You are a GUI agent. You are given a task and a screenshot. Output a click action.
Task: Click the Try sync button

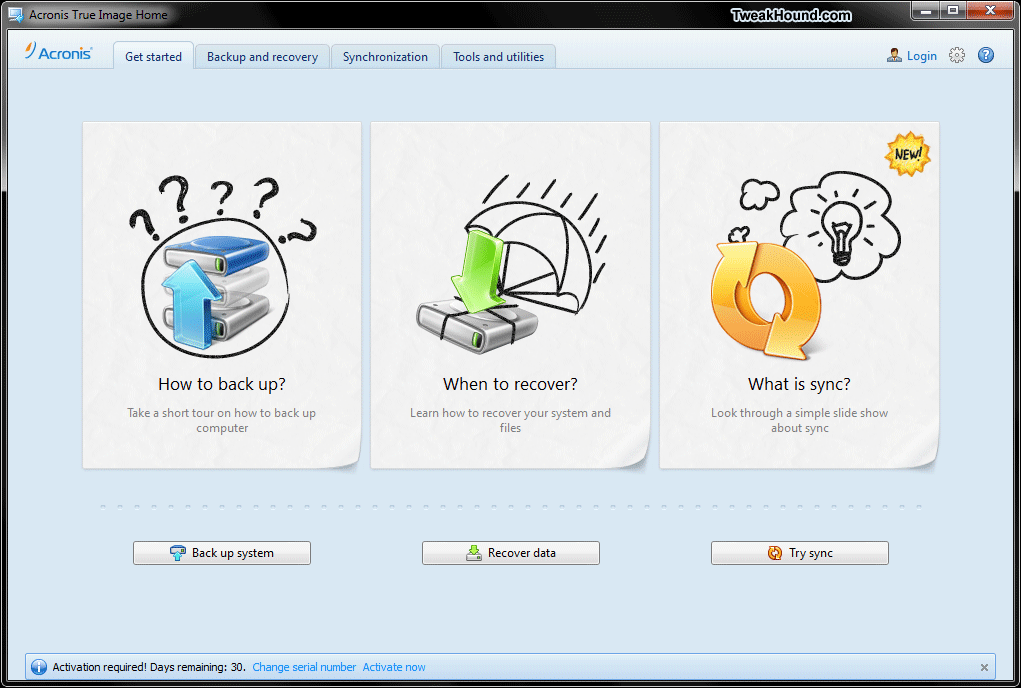(800, 553)
